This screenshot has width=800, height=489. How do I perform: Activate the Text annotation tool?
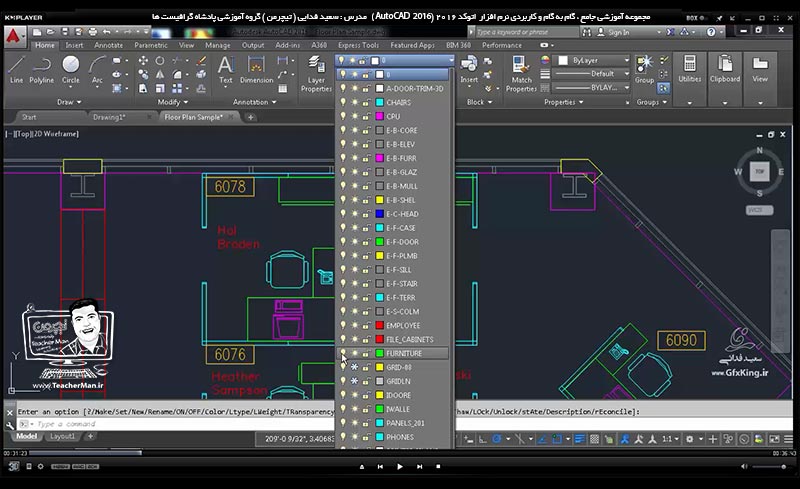click(226, 69)
